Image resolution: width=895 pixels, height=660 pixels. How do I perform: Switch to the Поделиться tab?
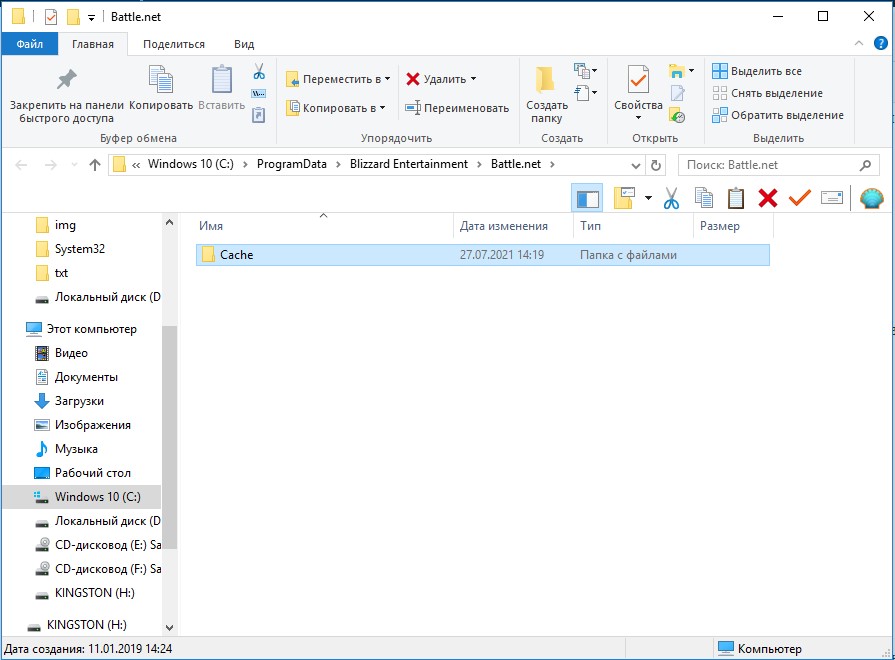pos(174,44)
